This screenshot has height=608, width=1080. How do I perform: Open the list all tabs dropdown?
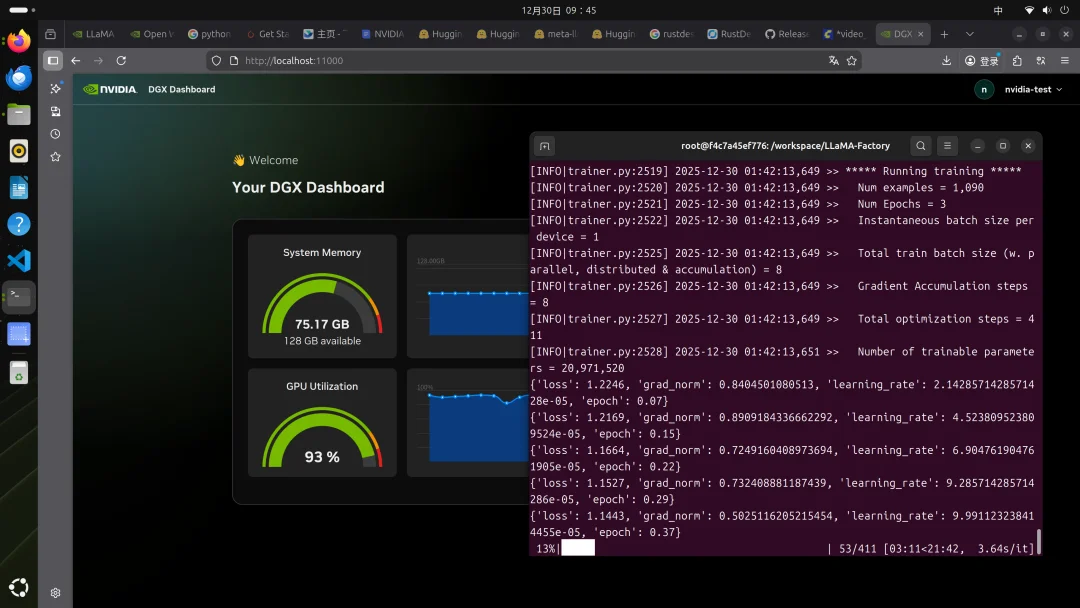(969, 34)
